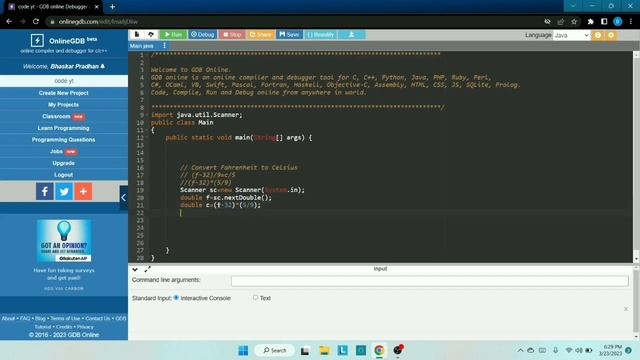Open the Chrome profile avatar
The height and width of the screenshot is (360, 640).
pos(618,21)
